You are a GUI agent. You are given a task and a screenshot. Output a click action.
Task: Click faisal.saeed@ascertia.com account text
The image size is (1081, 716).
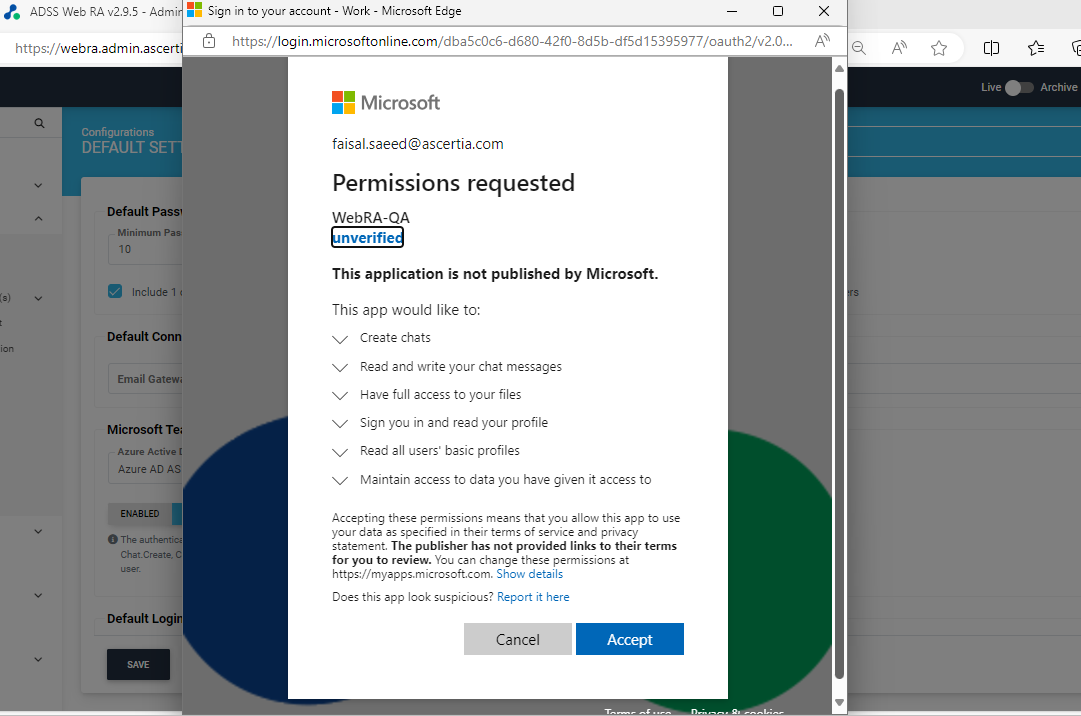[x=418, y=144]
